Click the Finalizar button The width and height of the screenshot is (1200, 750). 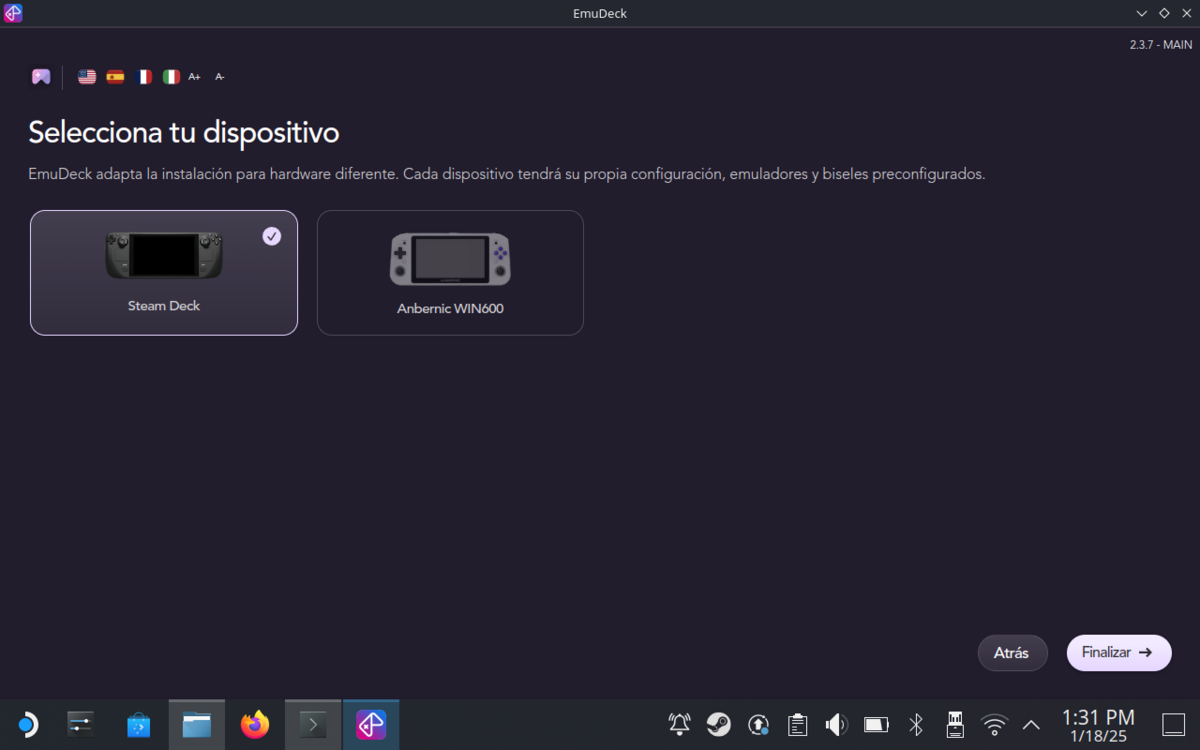click(x=1119, y=653)
